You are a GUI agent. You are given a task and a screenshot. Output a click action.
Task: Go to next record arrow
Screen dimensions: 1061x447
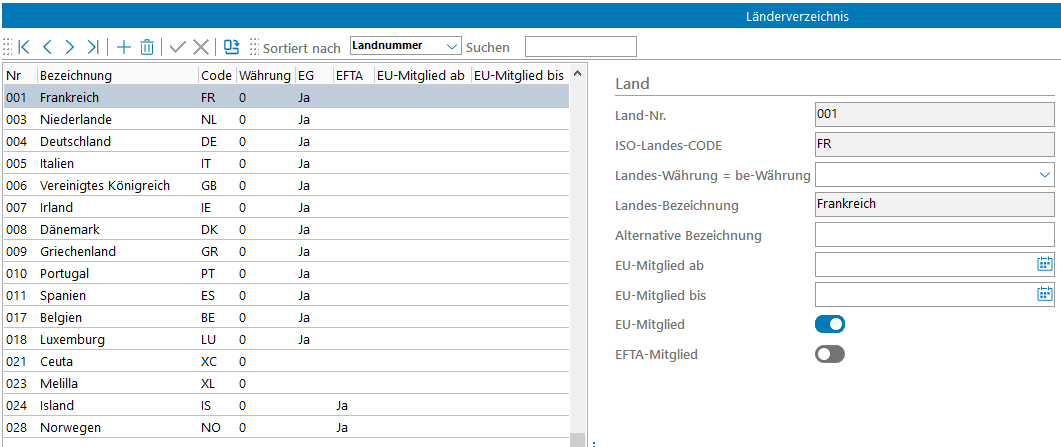click(x=70, y=47)
